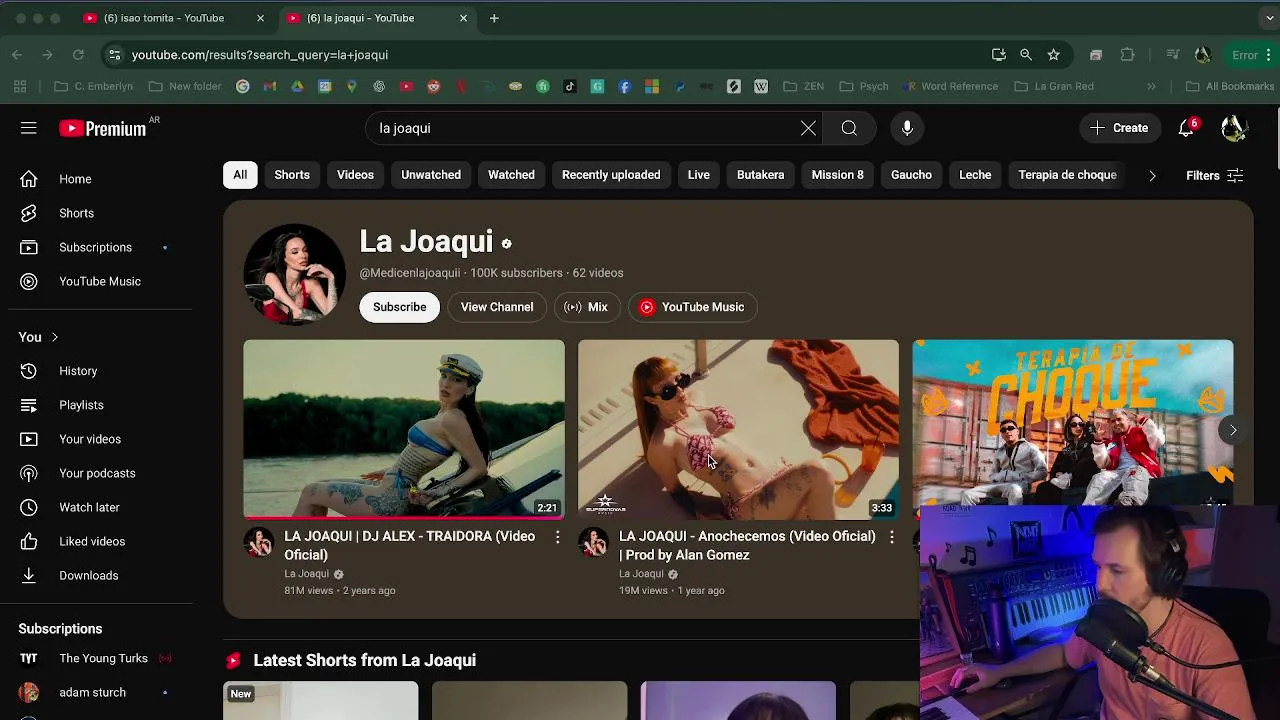The width and height of the screenshot is (1280, 720).
Task: Open Your podcasts in sidebar
Action: (96, 473)
